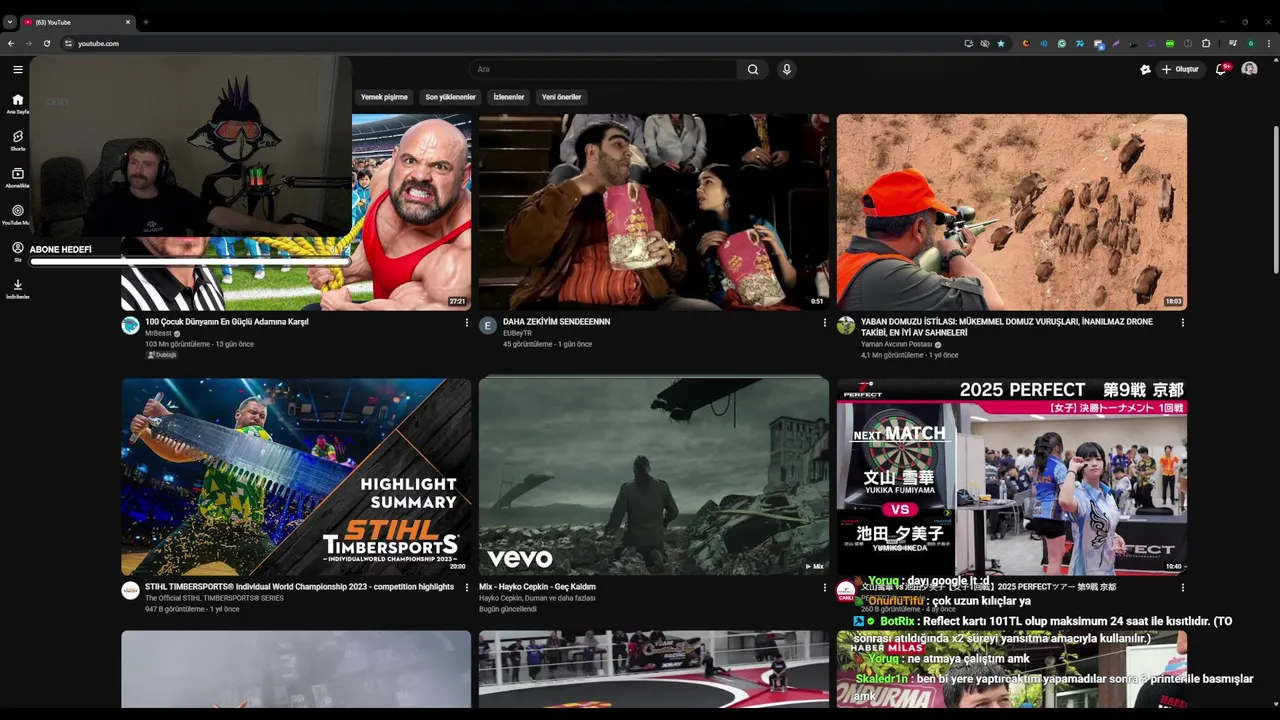Screen dimensions: 1280x720
Task: Go back with browser back arrow
Action: click(11, 43)
